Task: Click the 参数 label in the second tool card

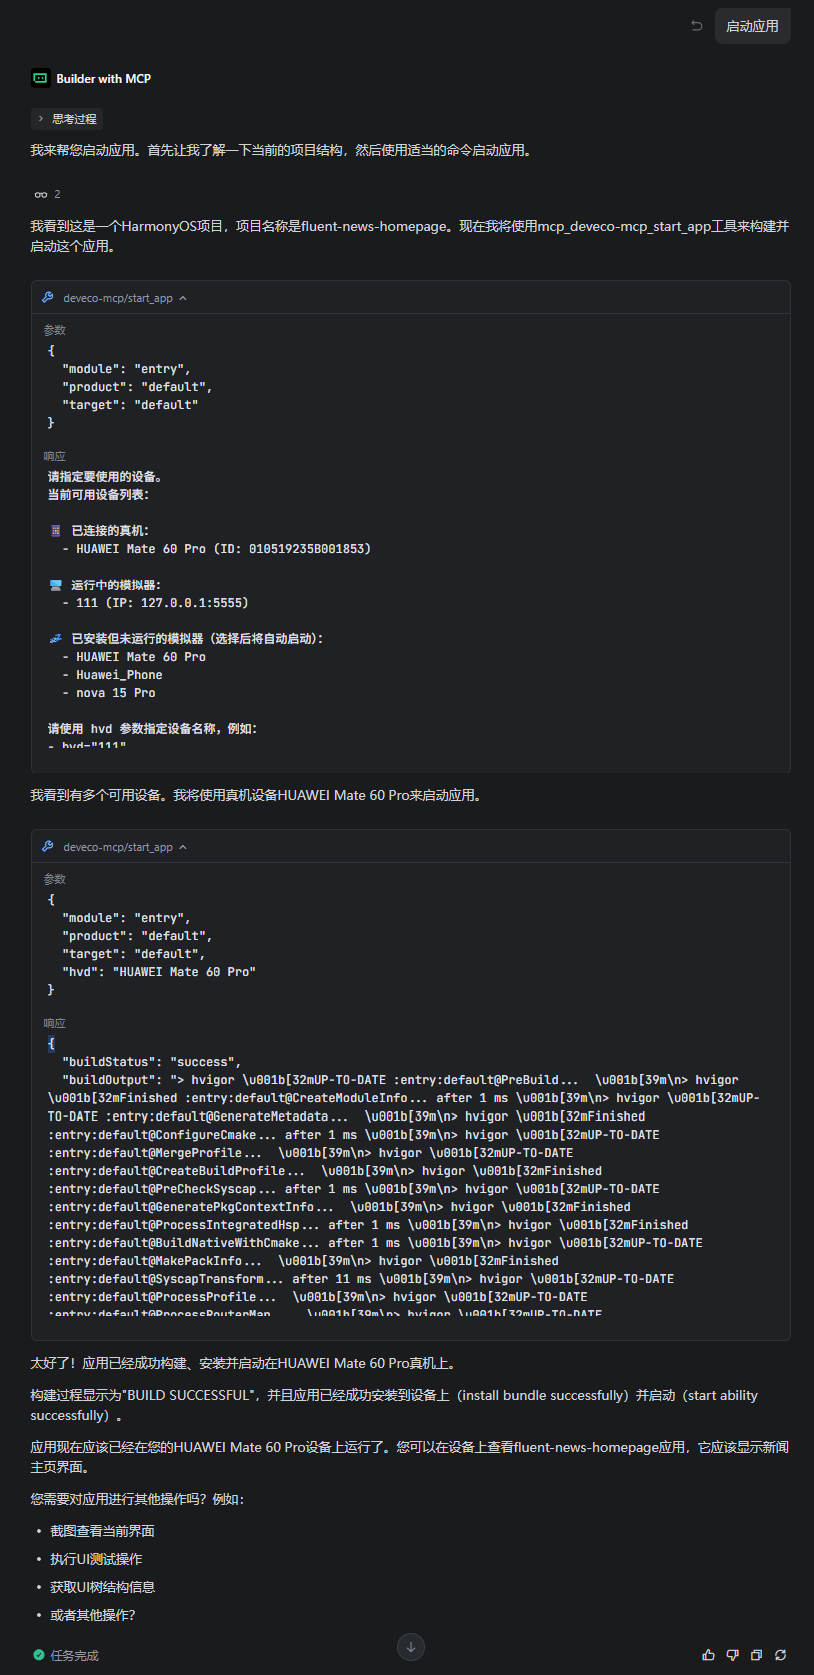Action: pos(55,879)
